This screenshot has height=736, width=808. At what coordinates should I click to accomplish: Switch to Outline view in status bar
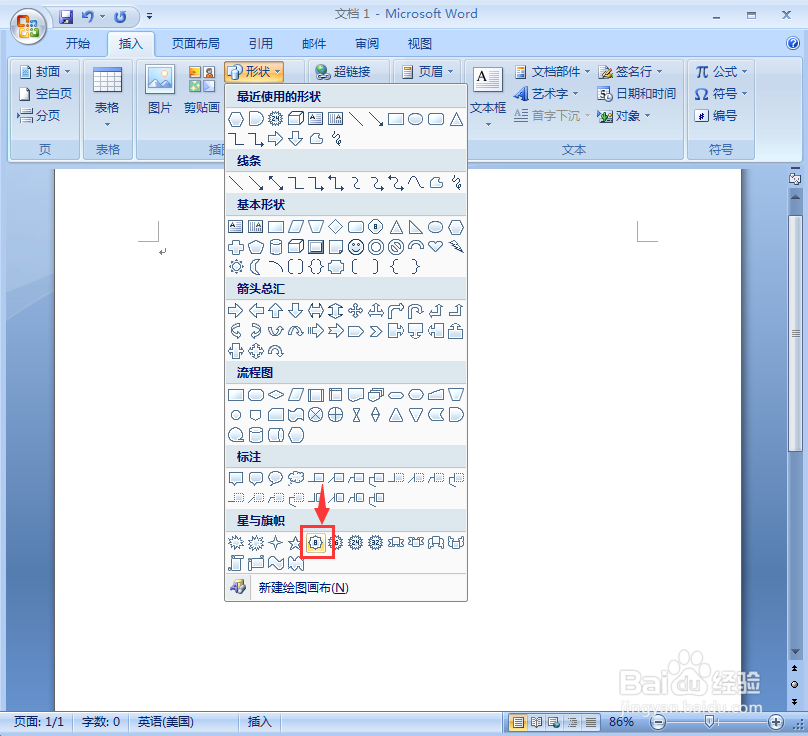[x=573, y=722]
